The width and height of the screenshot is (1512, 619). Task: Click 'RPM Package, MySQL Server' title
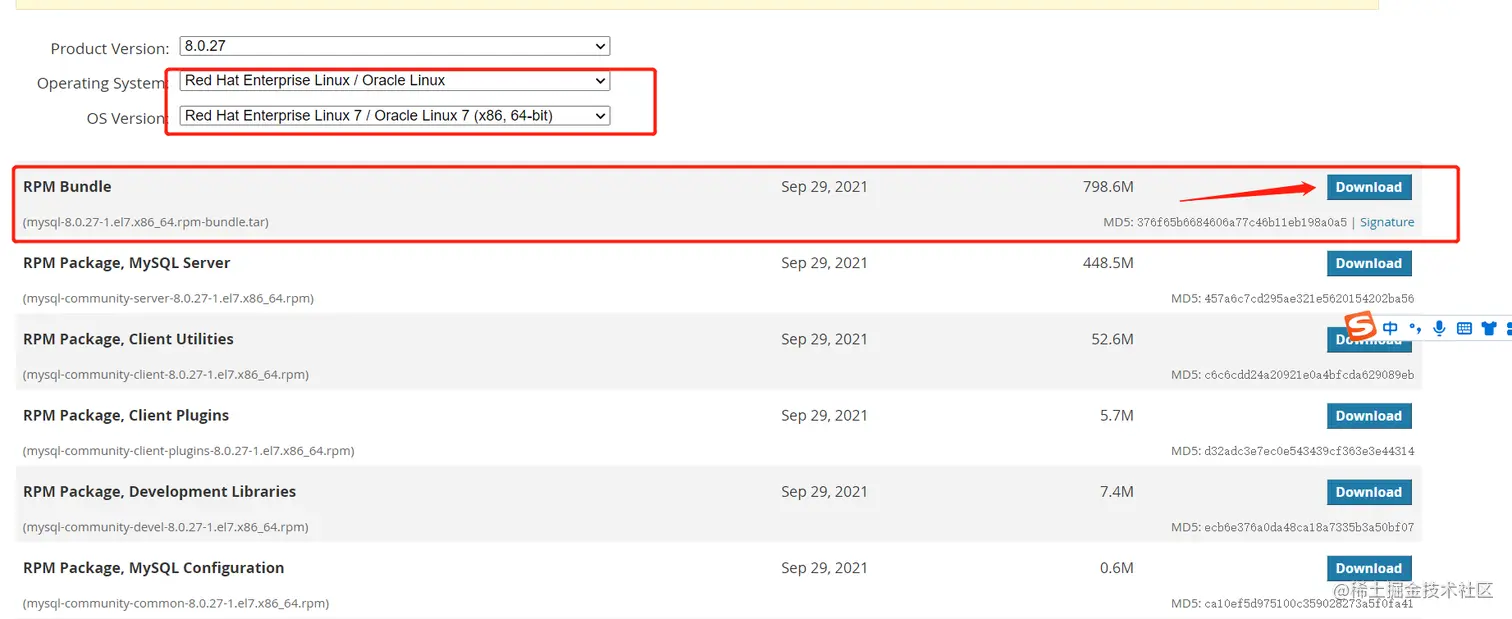click(127, 263)
